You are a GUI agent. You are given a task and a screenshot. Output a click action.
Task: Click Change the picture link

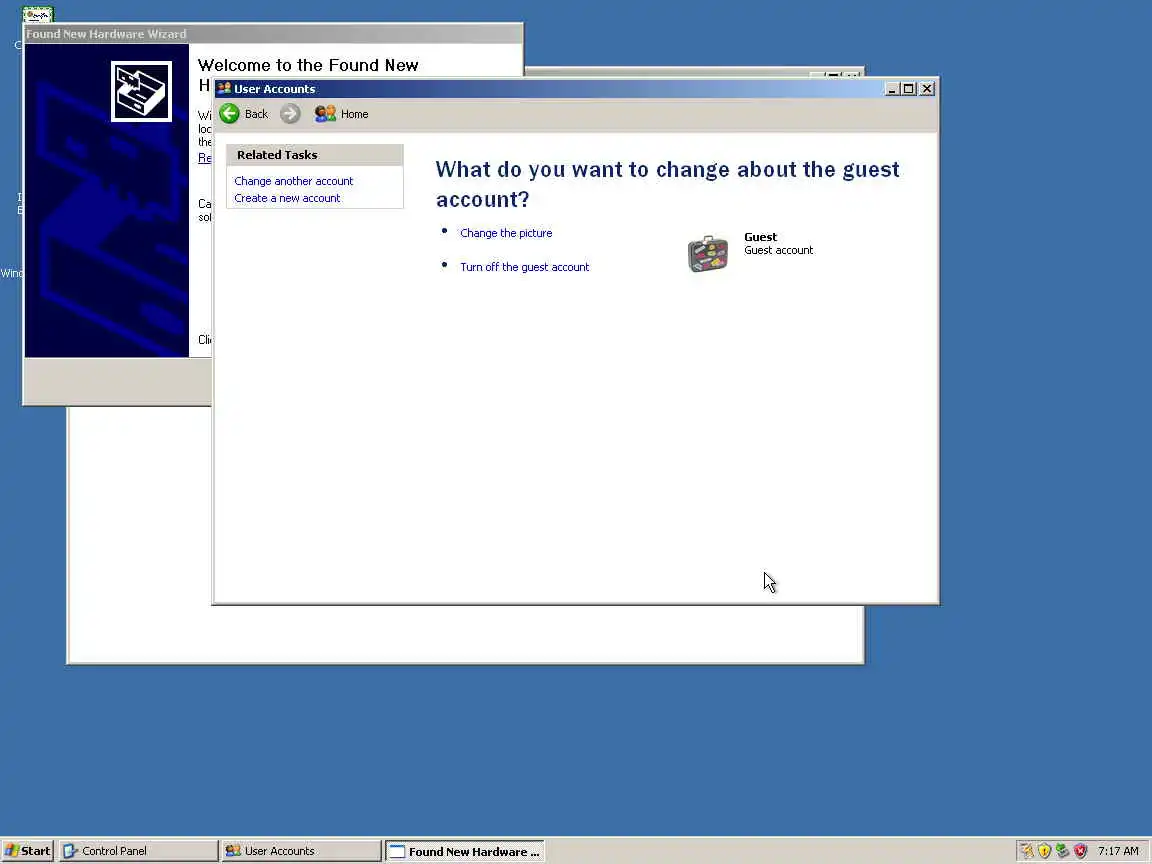click(506, 233)
